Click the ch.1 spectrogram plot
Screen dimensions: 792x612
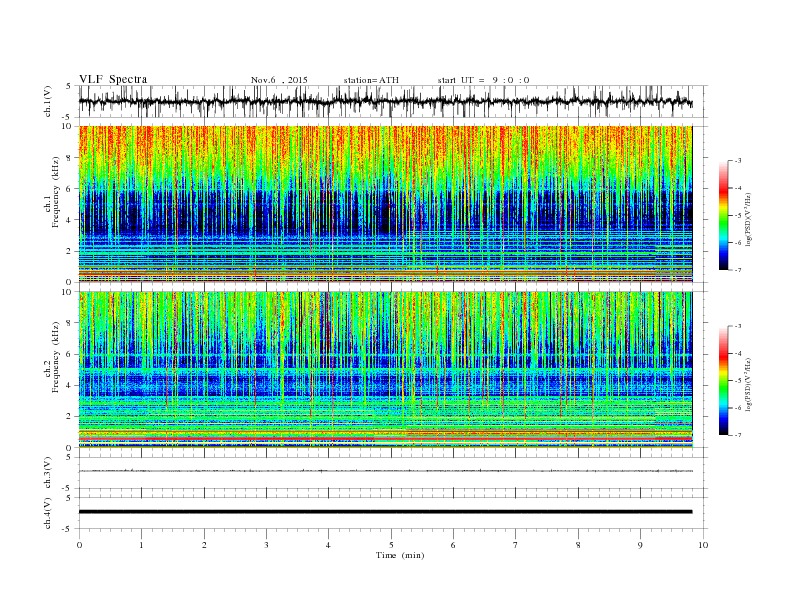tap(385, 204)
